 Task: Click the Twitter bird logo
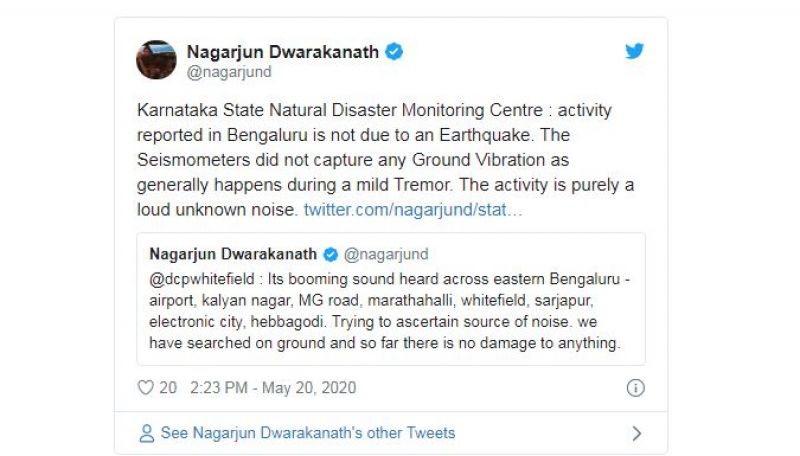(x=634, y=51)
